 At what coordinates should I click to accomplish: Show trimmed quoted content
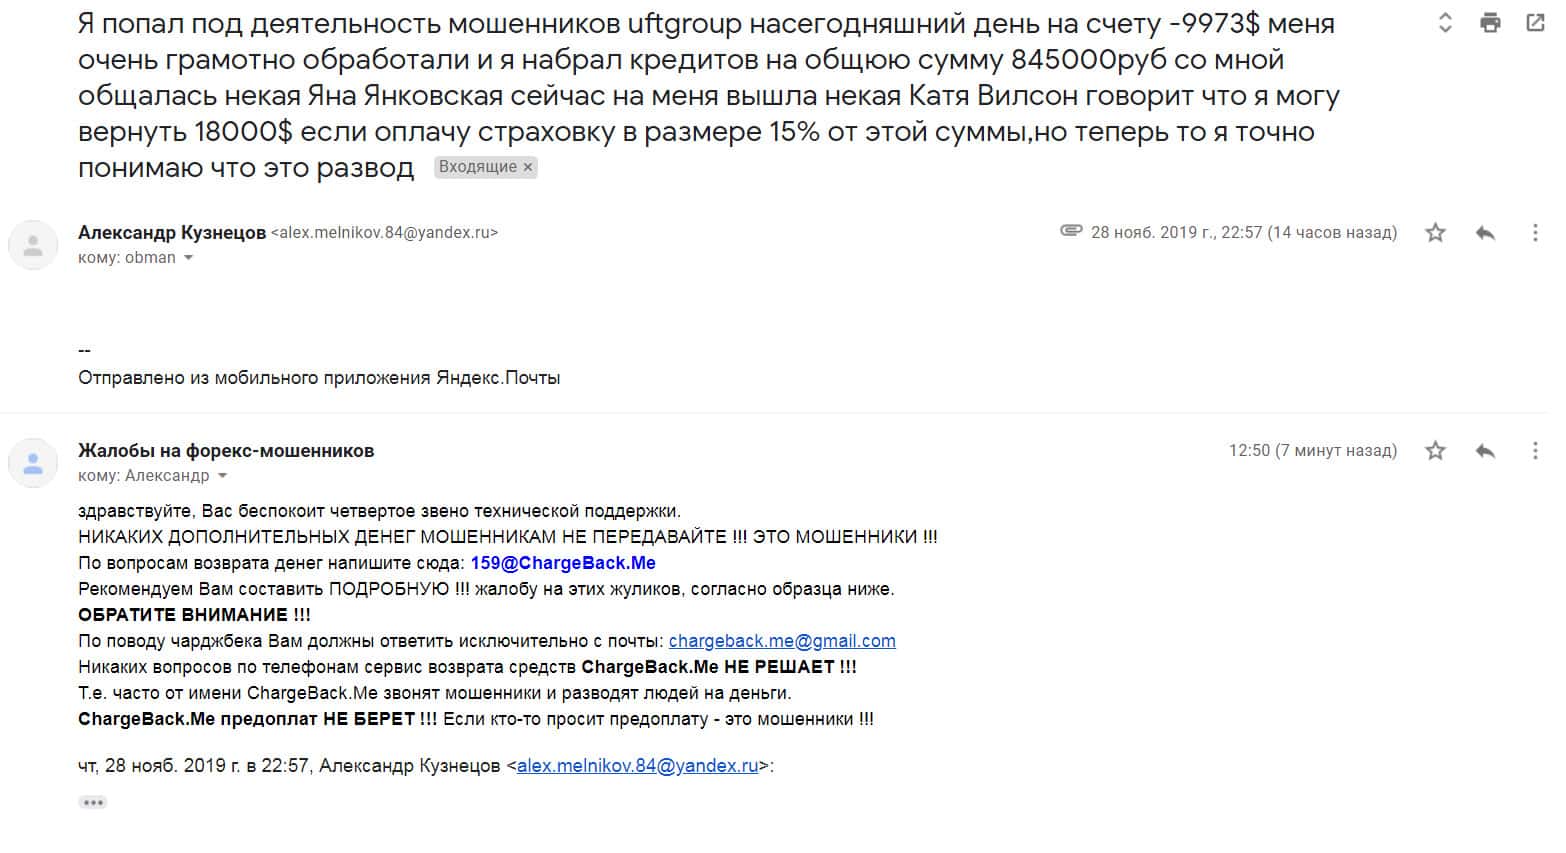click(x=93, y=802)
